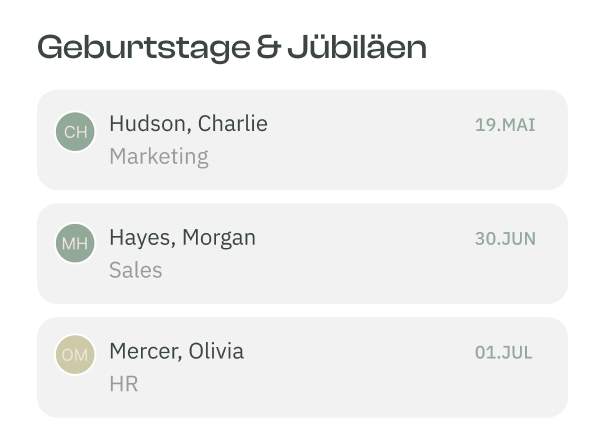Select the Sales department label
The image size is (600, 448).
tap(135, 270)
